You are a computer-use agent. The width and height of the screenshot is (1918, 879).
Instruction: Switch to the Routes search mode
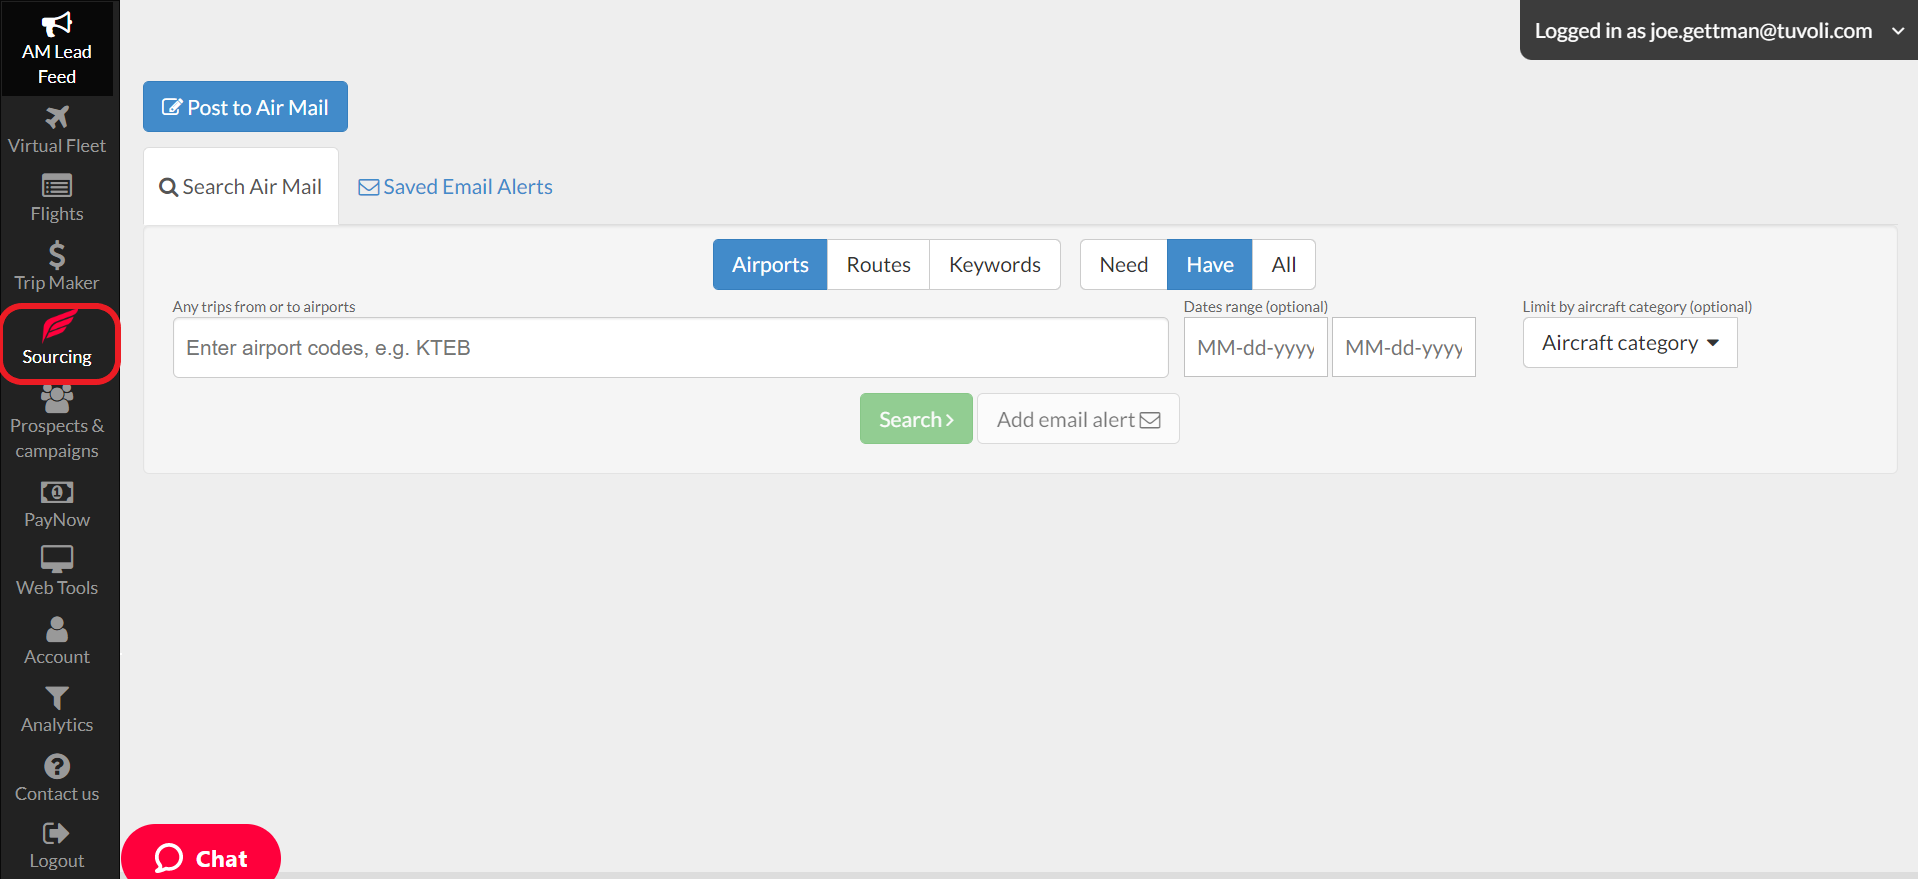[x=878, y=265]
